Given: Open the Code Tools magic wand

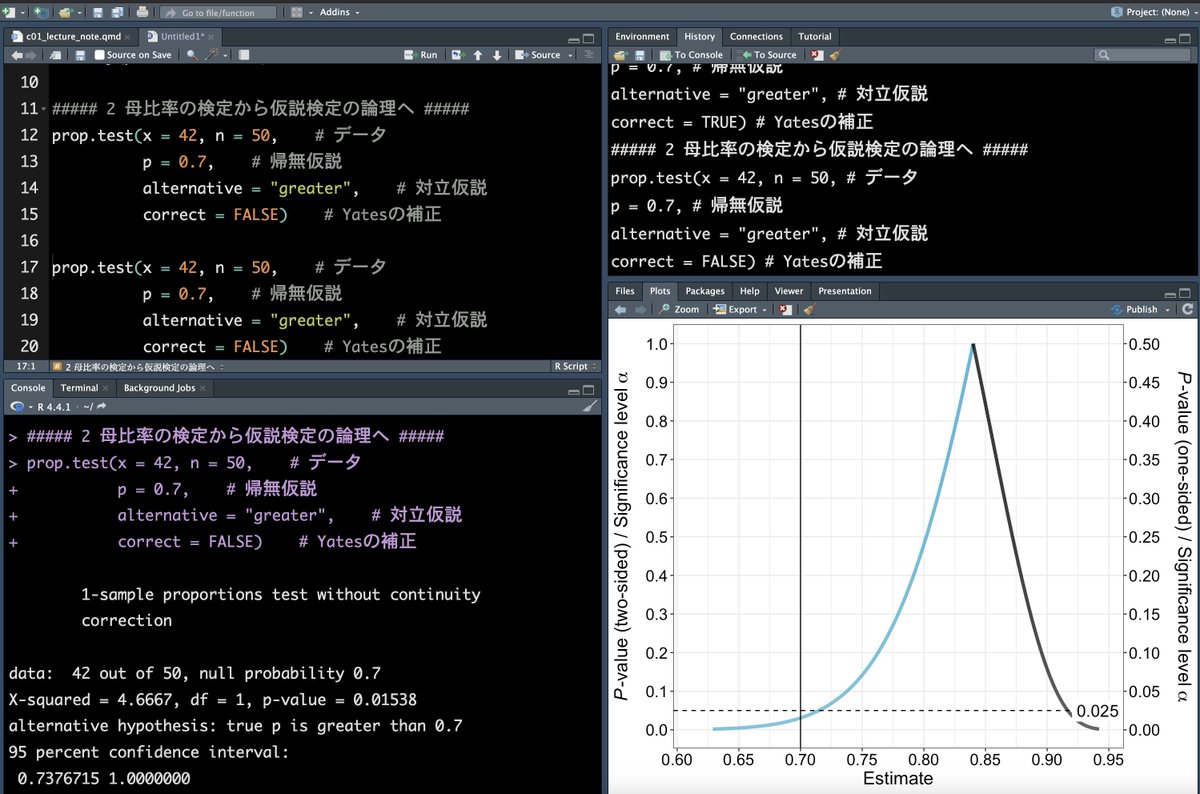Looking at the screenshot, I should 214,55.
